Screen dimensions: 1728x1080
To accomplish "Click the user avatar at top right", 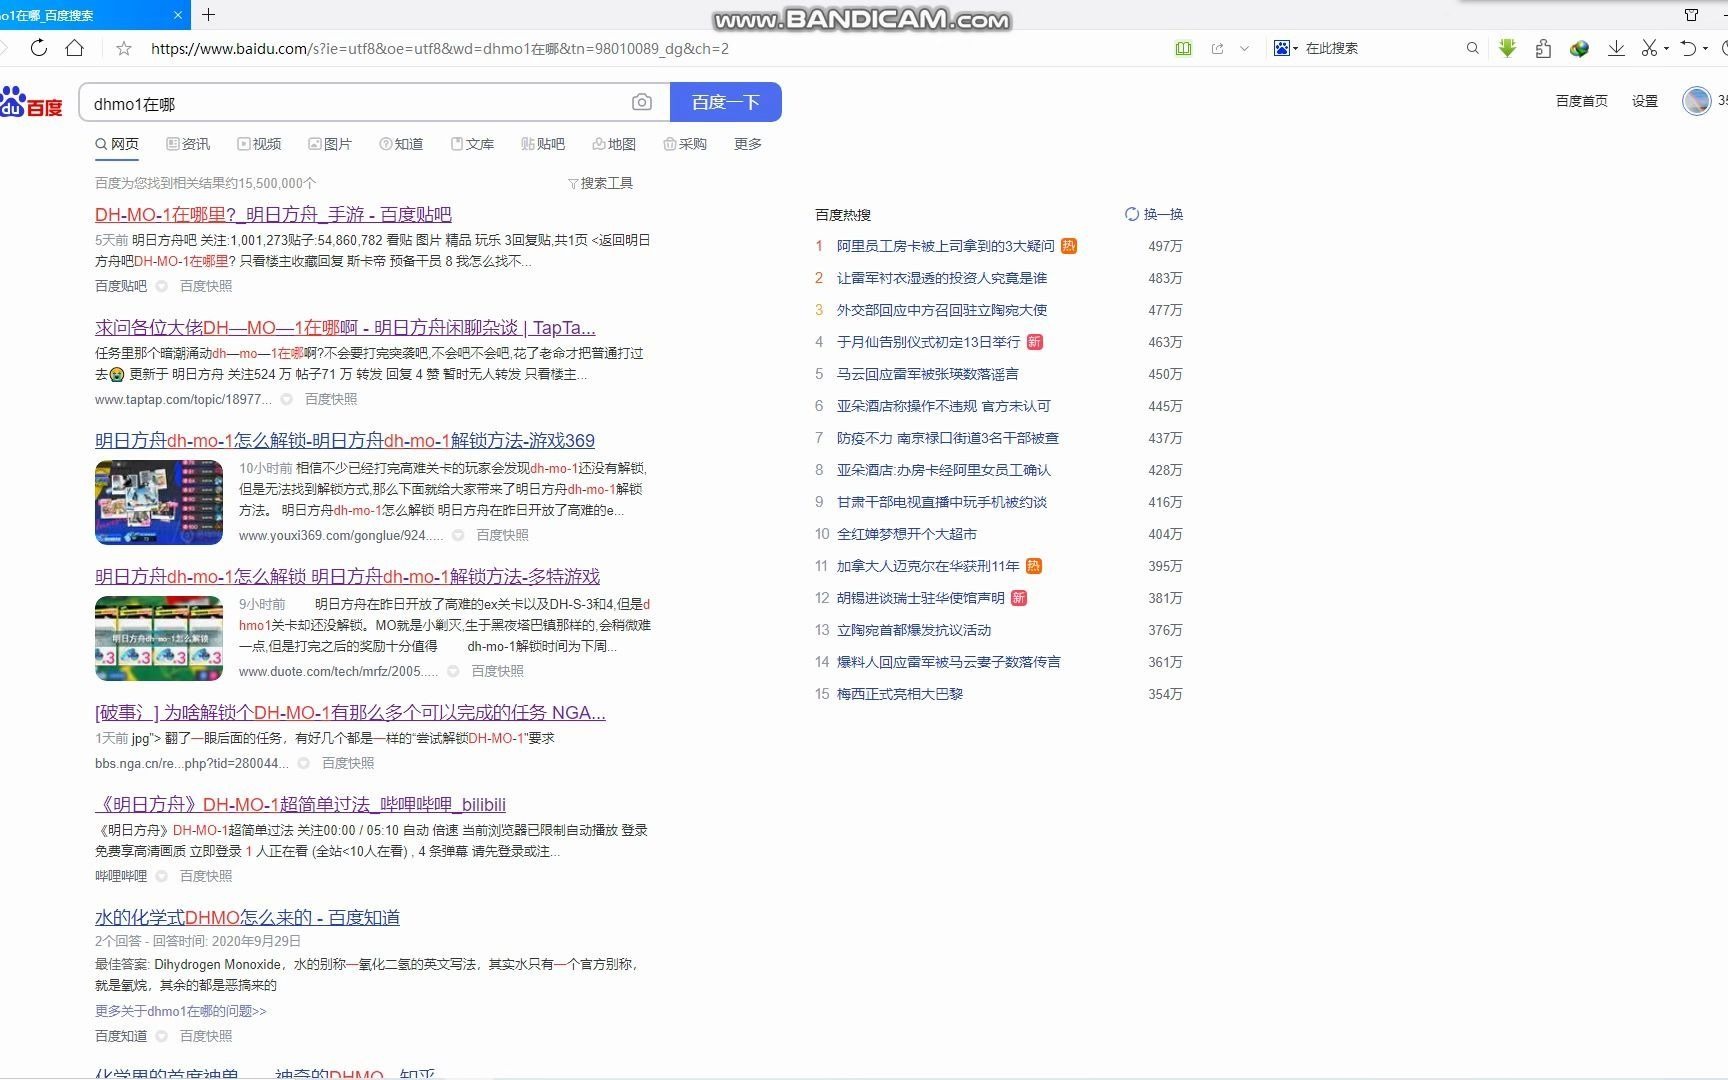I will pos(1697,101).
